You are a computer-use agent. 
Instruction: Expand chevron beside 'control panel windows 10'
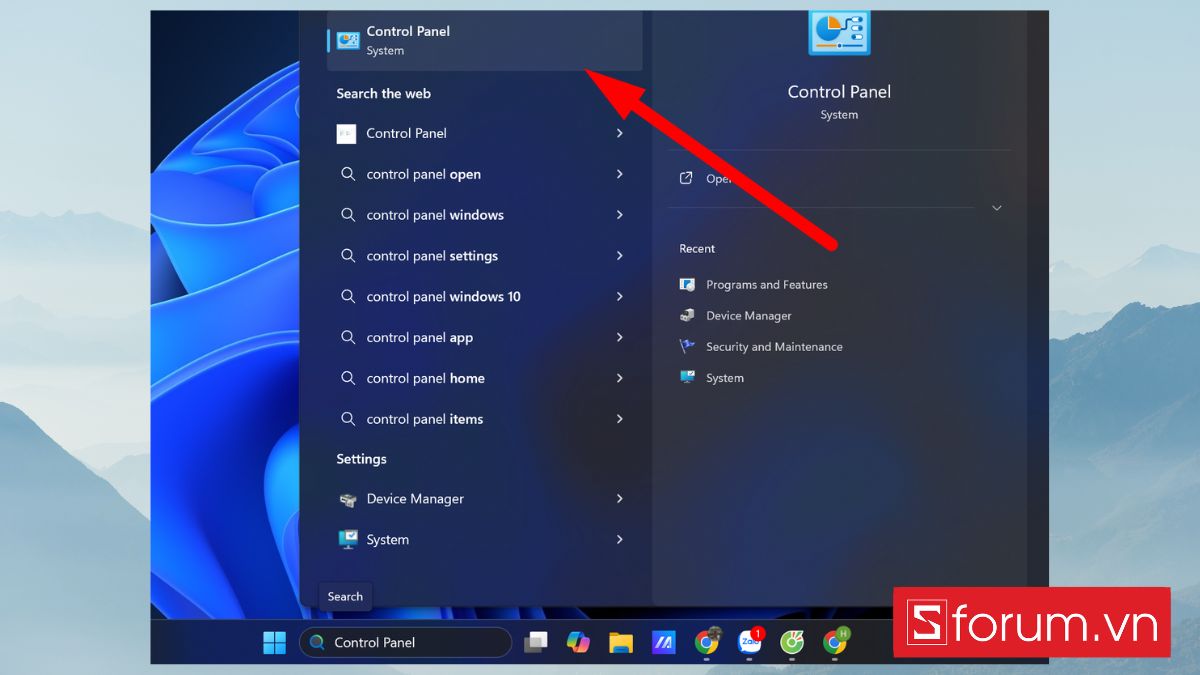(620, 297)
